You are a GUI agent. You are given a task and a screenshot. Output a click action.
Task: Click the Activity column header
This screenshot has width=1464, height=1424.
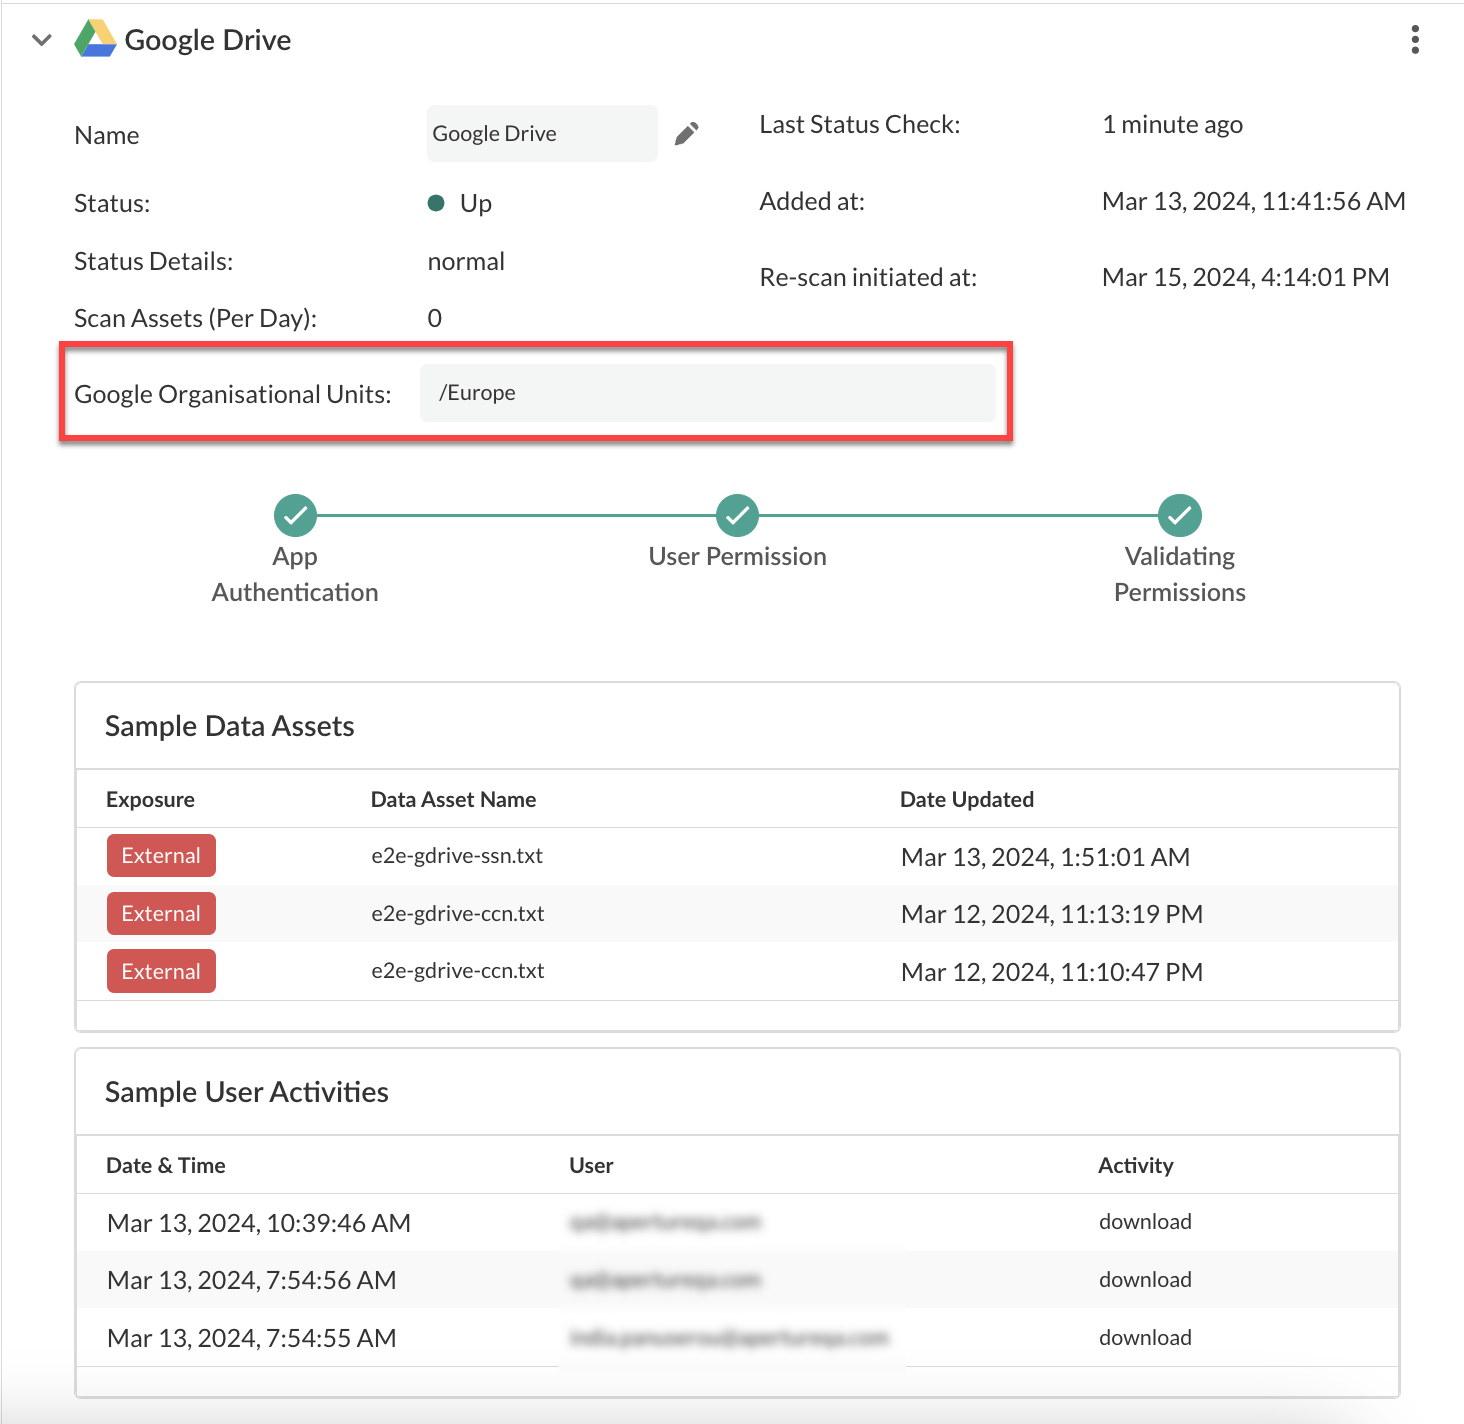[1135, 1166]
